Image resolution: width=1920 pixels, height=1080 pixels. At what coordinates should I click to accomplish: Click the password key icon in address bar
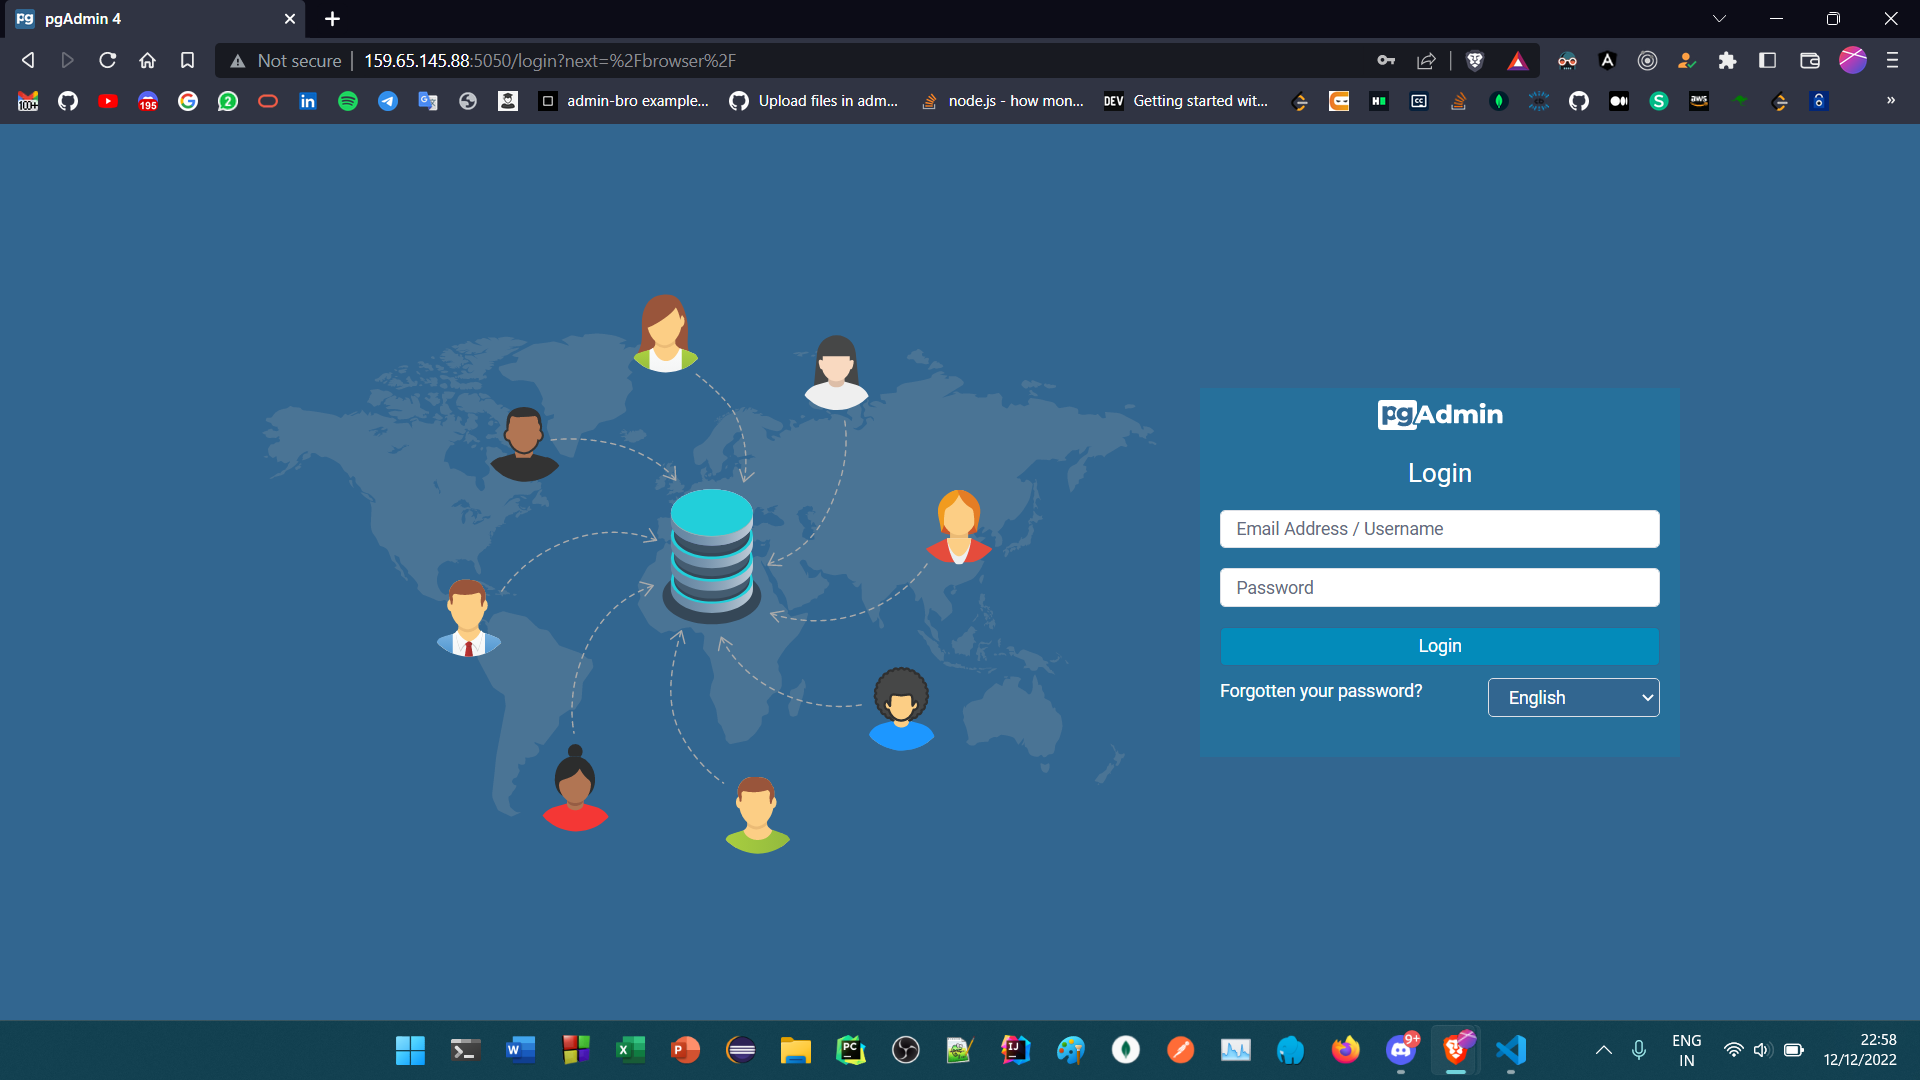1386,61
